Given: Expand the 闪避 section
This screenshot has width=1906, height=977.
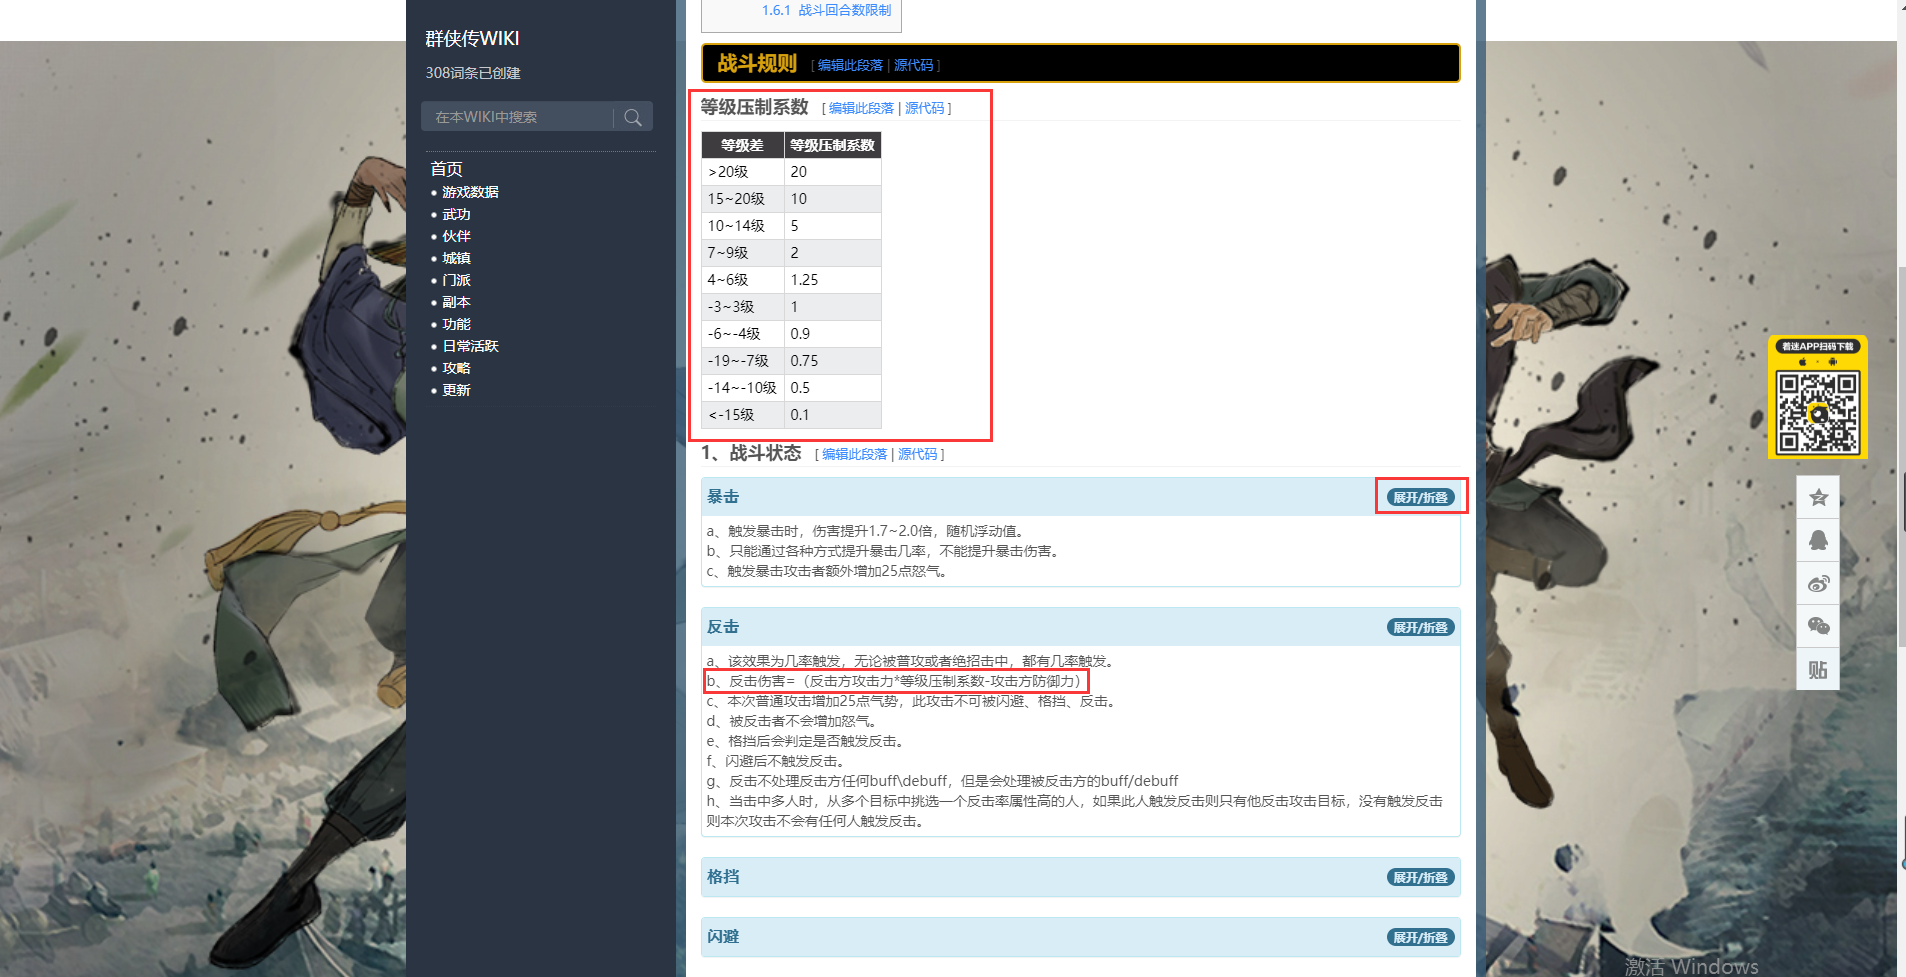Looking at the screenshot, I should (x=1420, y=937).
